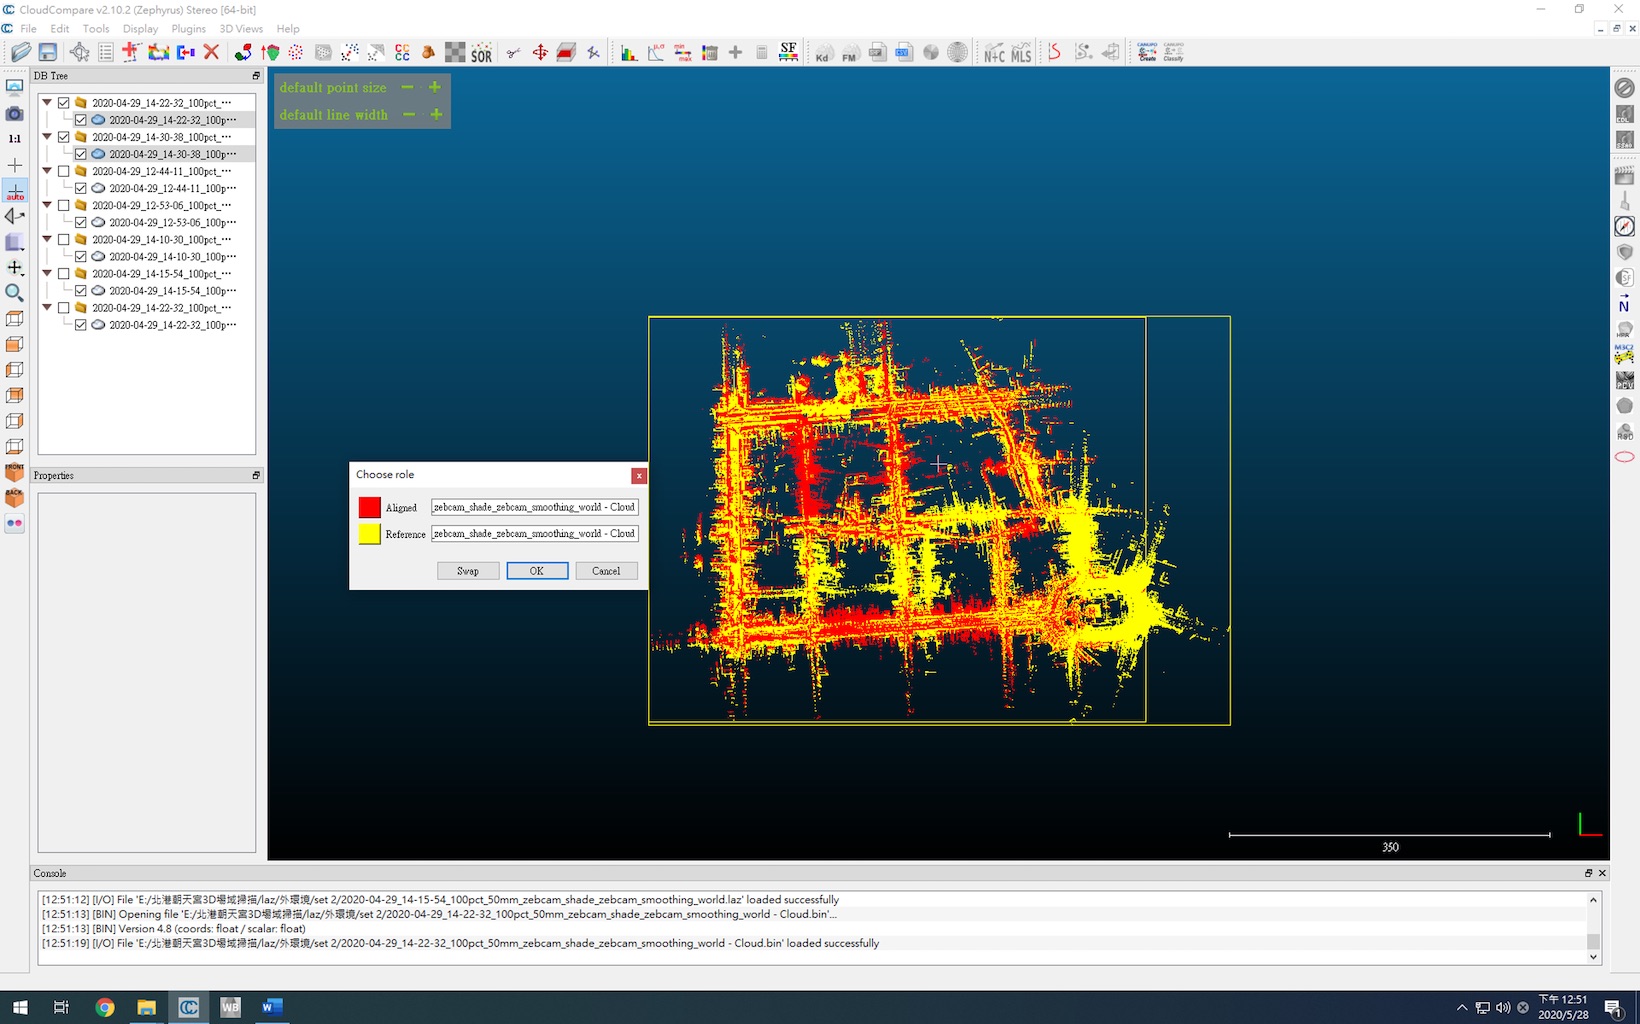Click the red Aligned color swatch

coord(369,507)
